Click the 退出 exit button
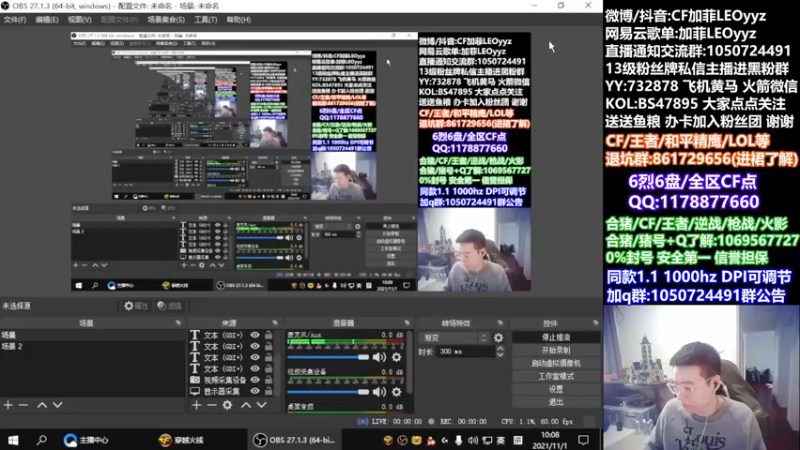The image size is (800, 450). pos(556,402)
